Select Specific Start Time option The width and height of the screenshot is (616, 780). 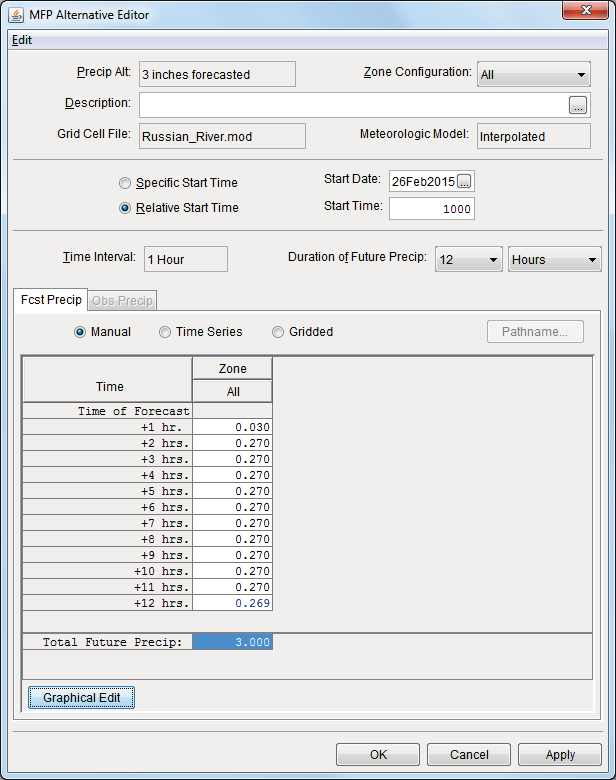click(x=125, y=183)
